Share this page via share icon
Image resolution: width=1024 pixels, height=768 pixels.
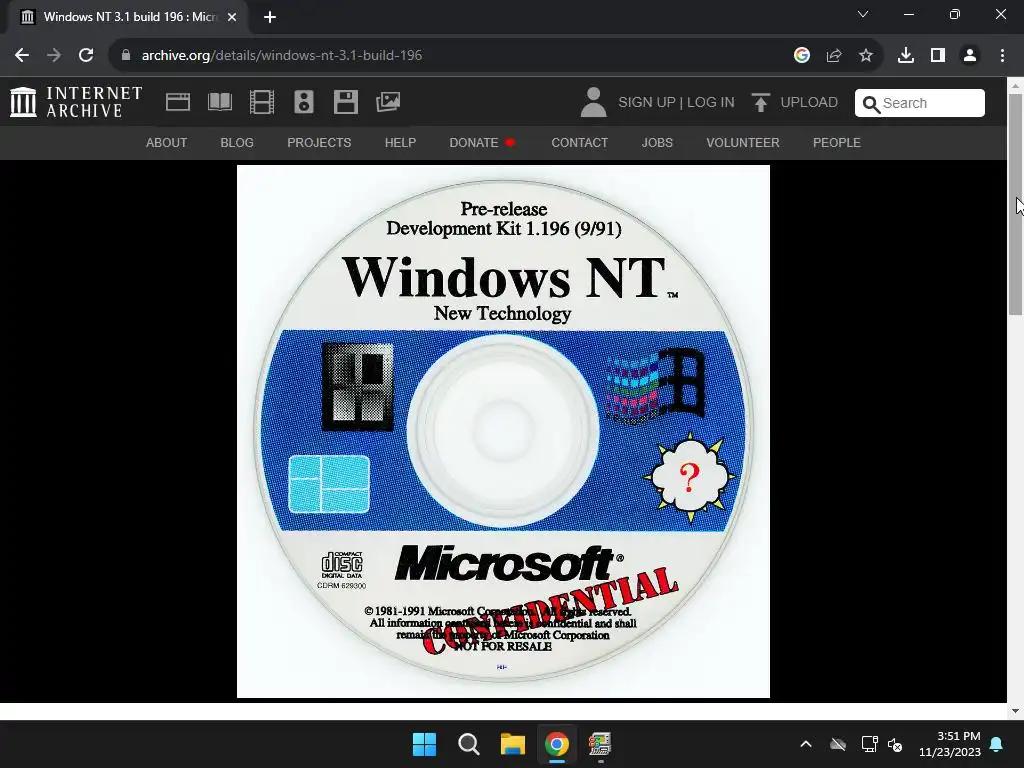pyautogui.click(x=834, y=56)
